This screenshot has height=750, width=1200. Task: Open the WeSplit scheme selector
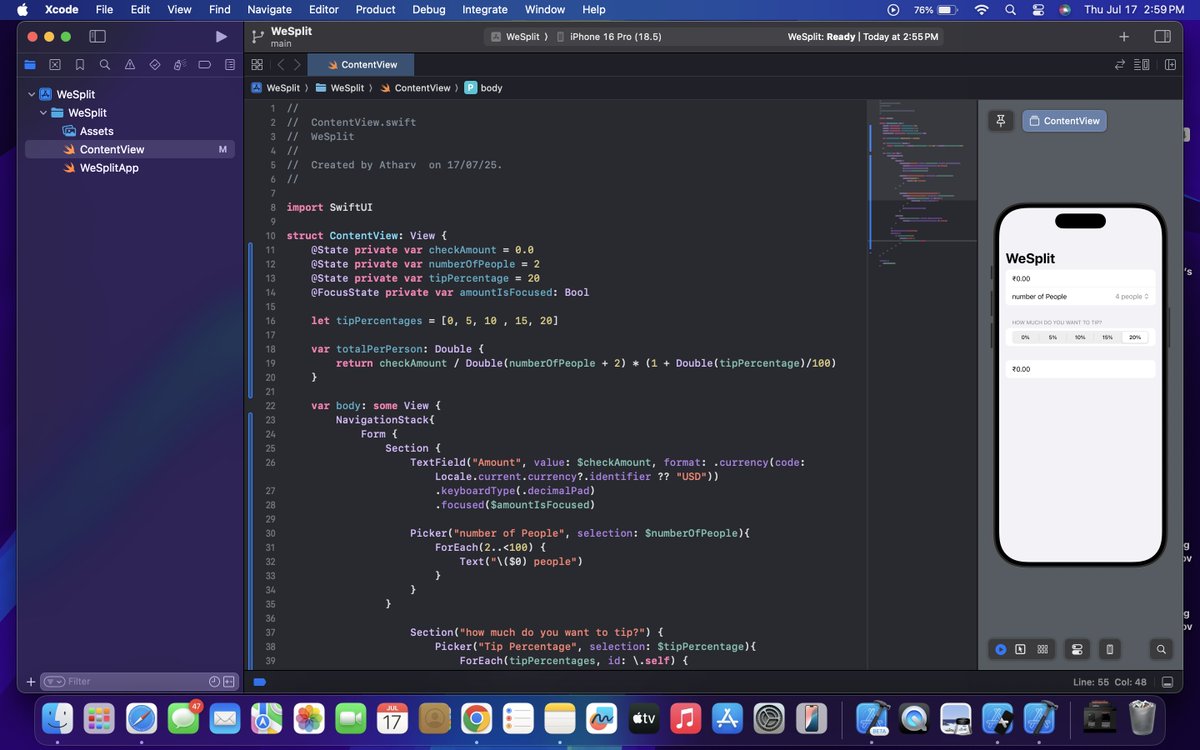coord(518,36)
